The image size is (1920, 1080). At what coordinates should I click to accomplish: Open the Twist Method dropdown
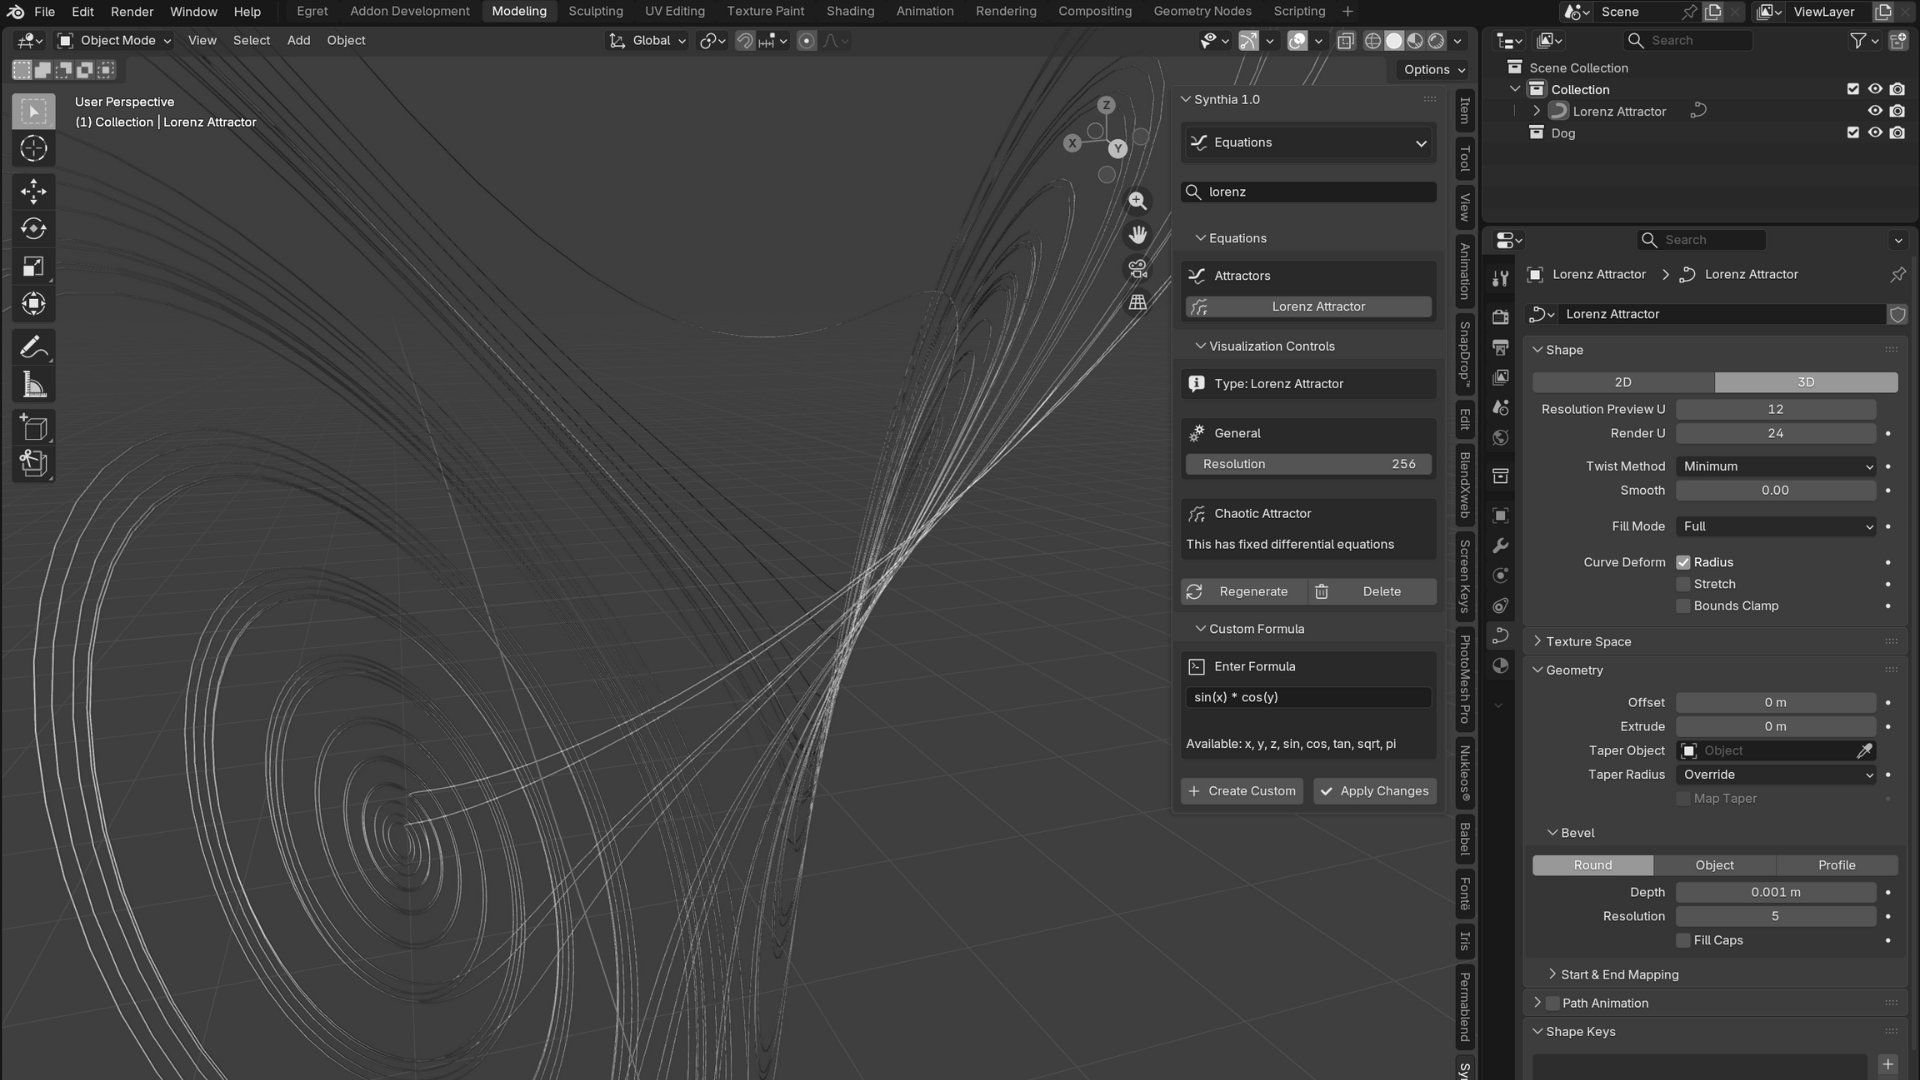pyautogui.click(x=1776, y=466)
